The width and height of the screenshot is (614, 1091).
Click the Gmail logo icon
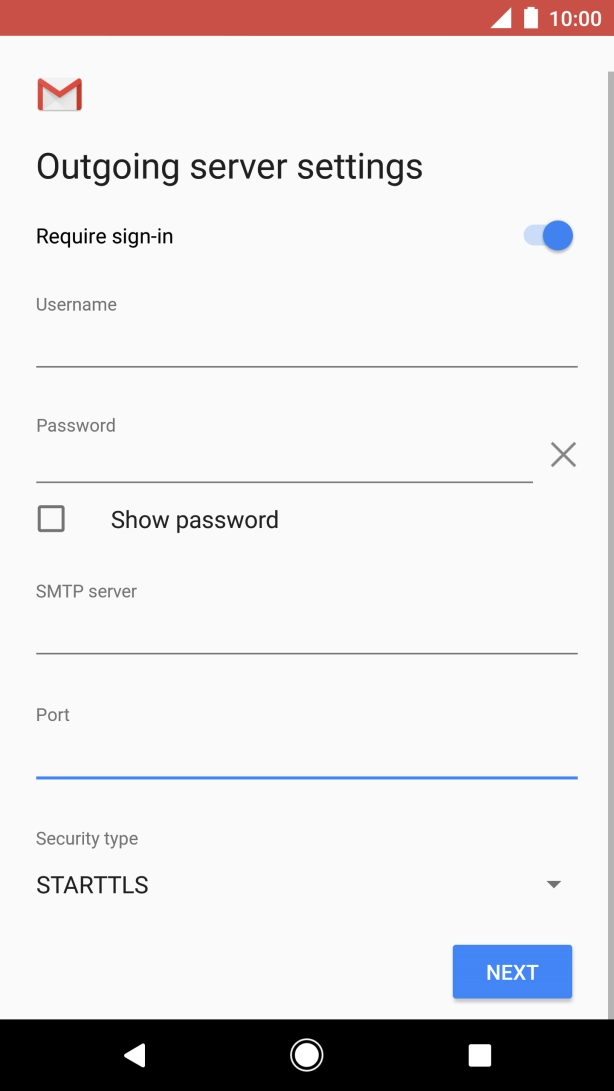(x=59, y=94)
